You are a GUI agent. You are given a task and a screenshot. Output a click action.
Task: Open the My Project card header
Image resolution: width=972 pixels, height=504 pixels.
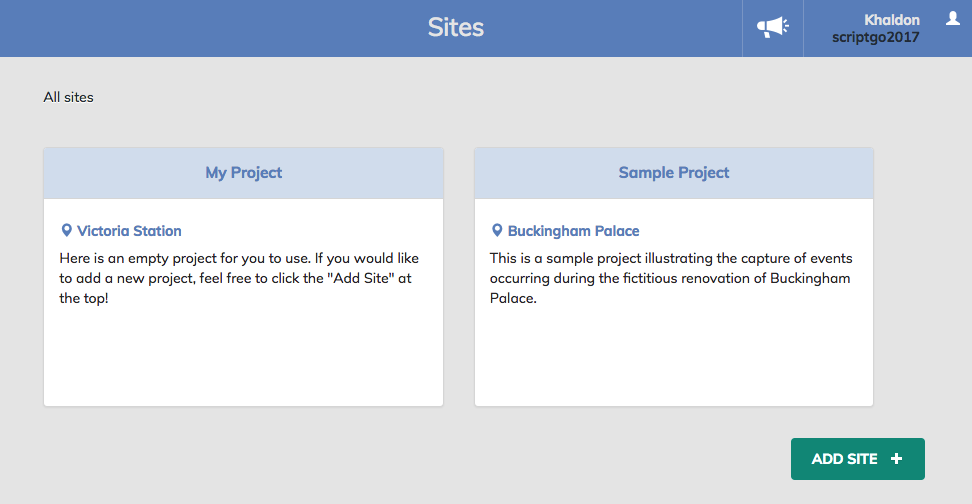pyautogui.click(x=244, y=173)
